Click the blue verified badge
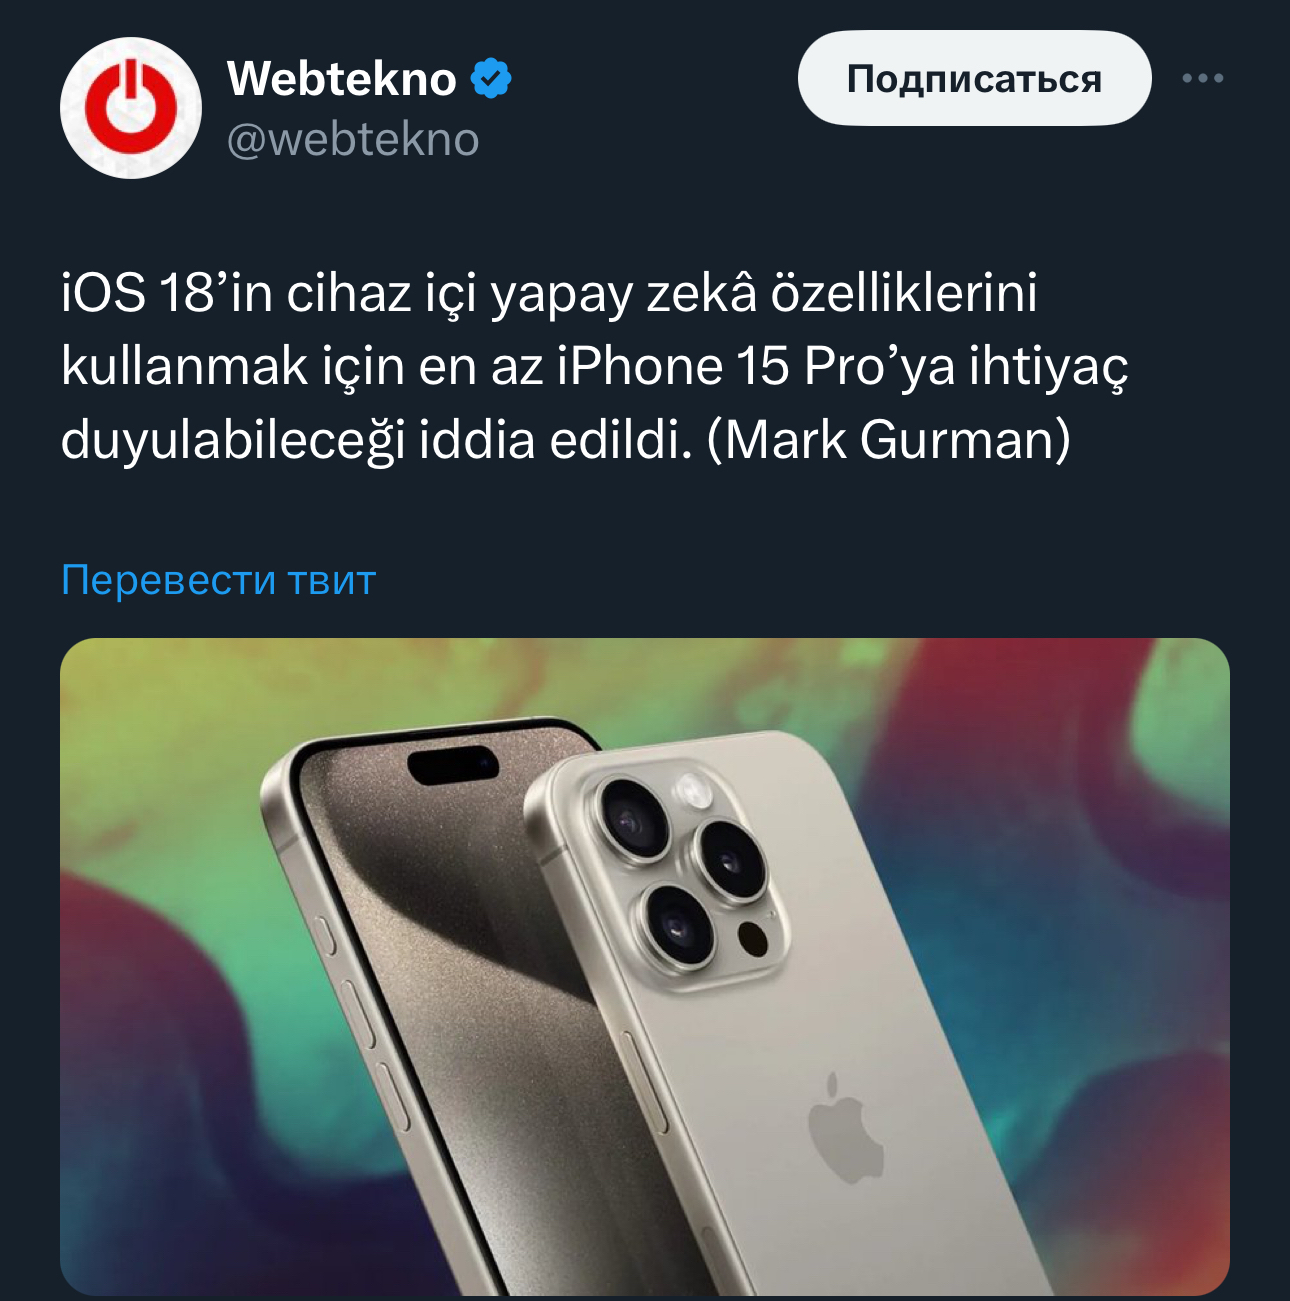 pos(491,79)
